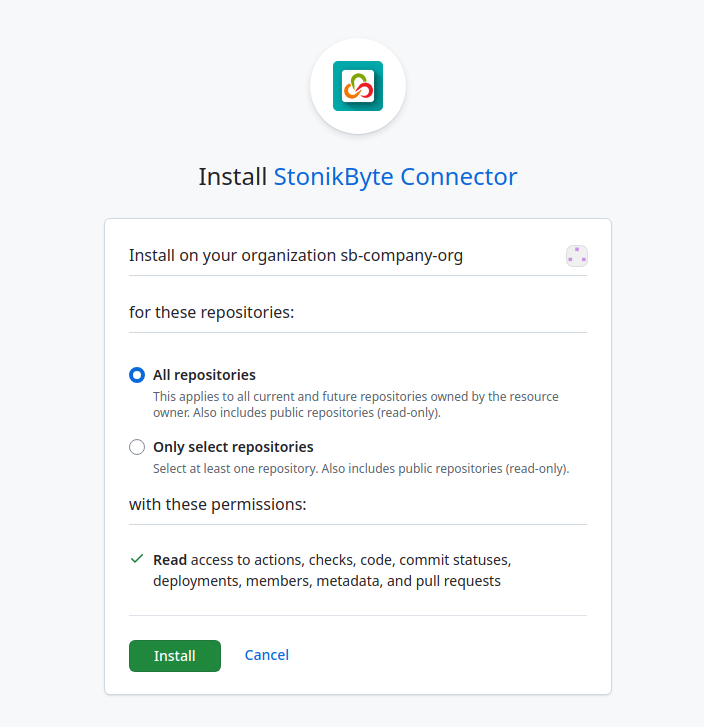The width and height of the screenshot is (704, 727).
Task: Click the word Install in page title
Action: pos(233,177)
